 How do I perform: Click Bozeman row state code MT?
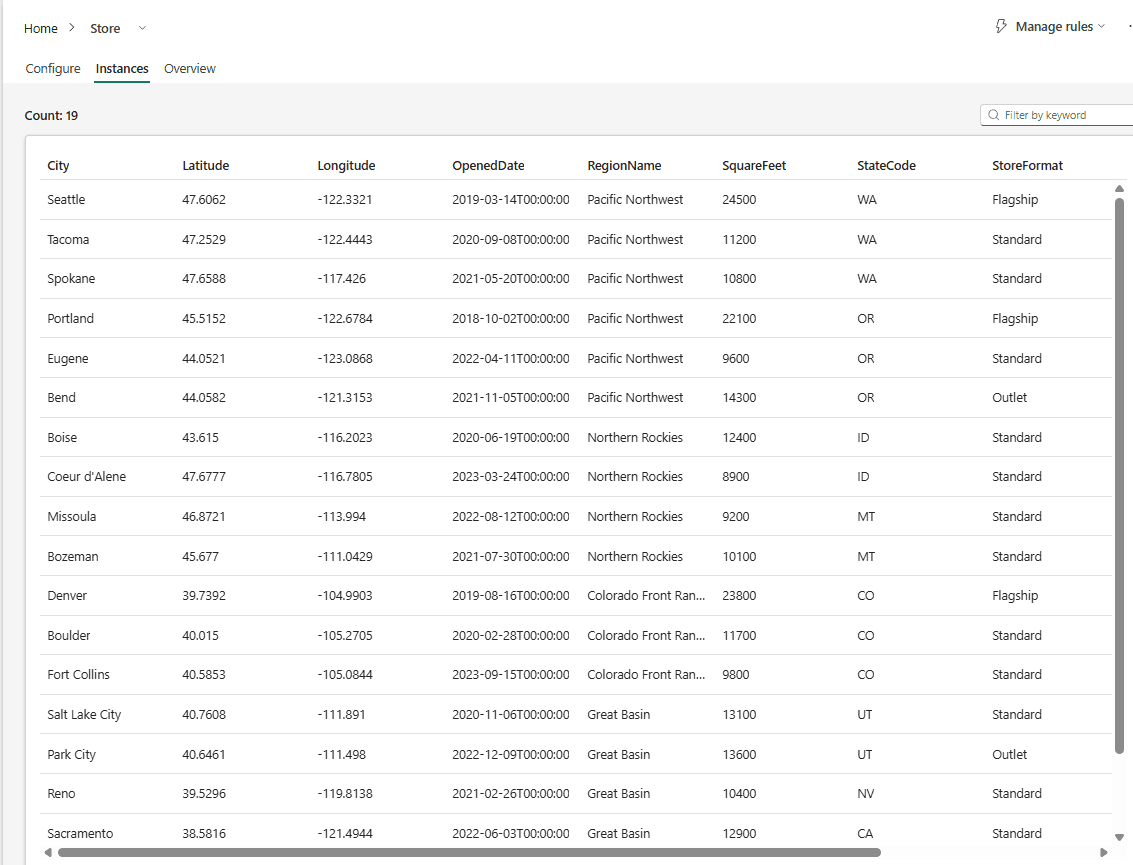866,556
